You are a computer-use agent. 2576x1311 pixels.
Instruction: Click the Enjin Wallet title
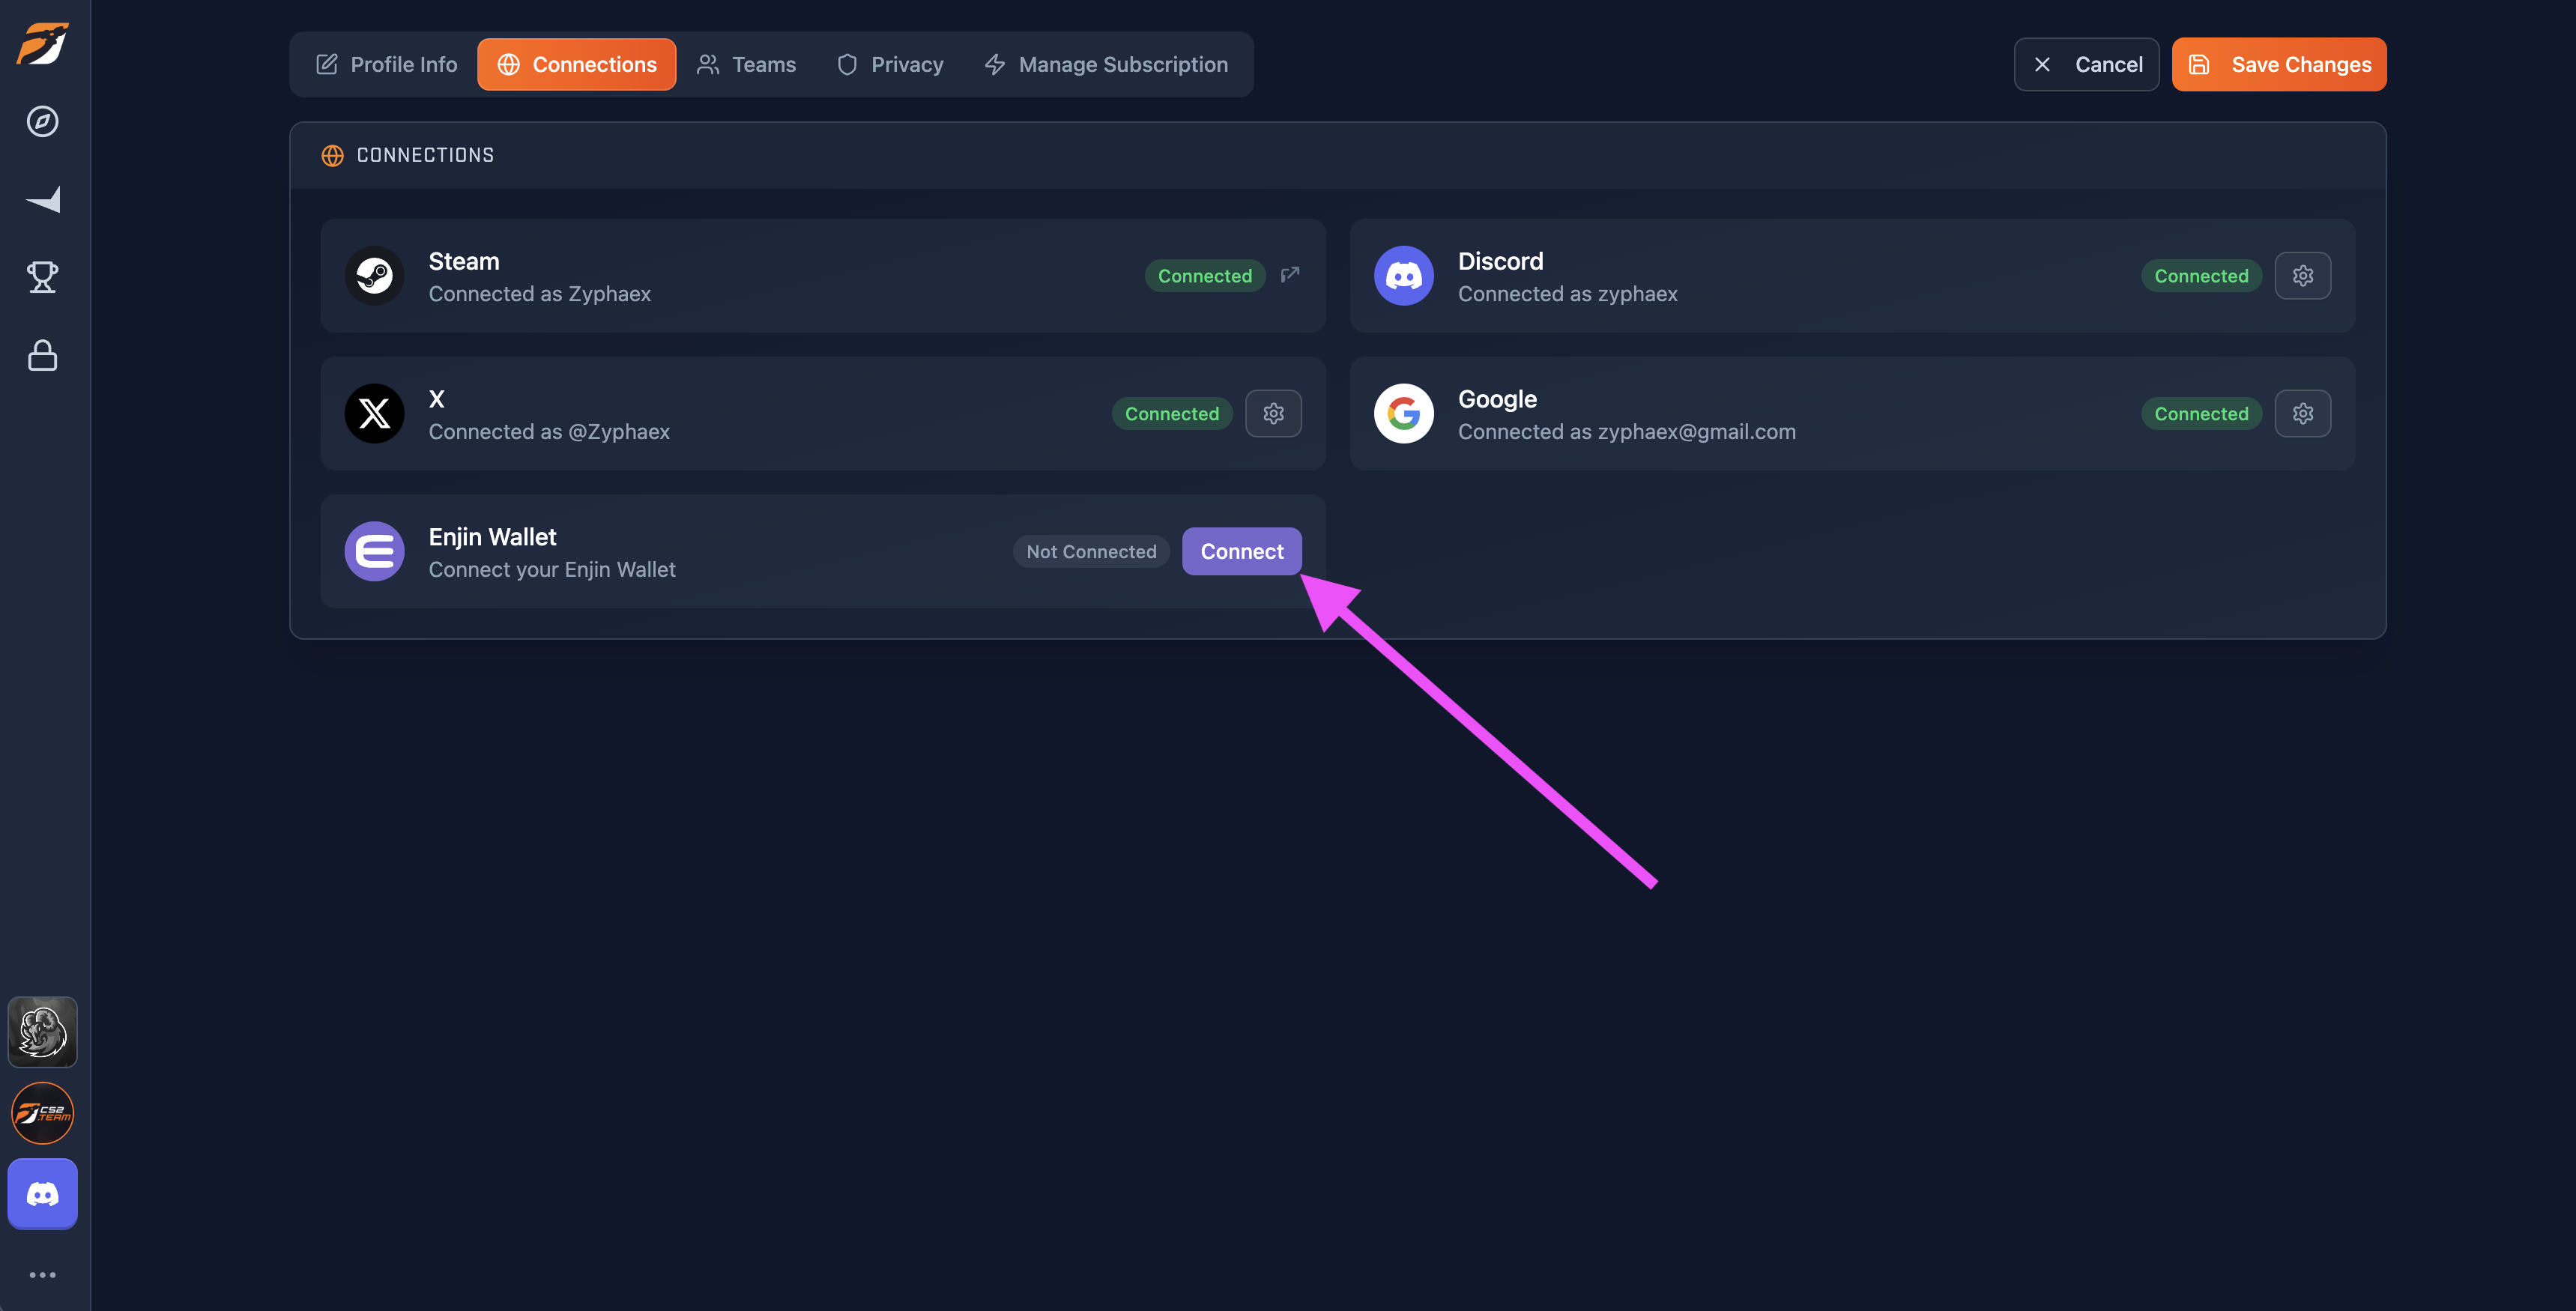(492, 537)
